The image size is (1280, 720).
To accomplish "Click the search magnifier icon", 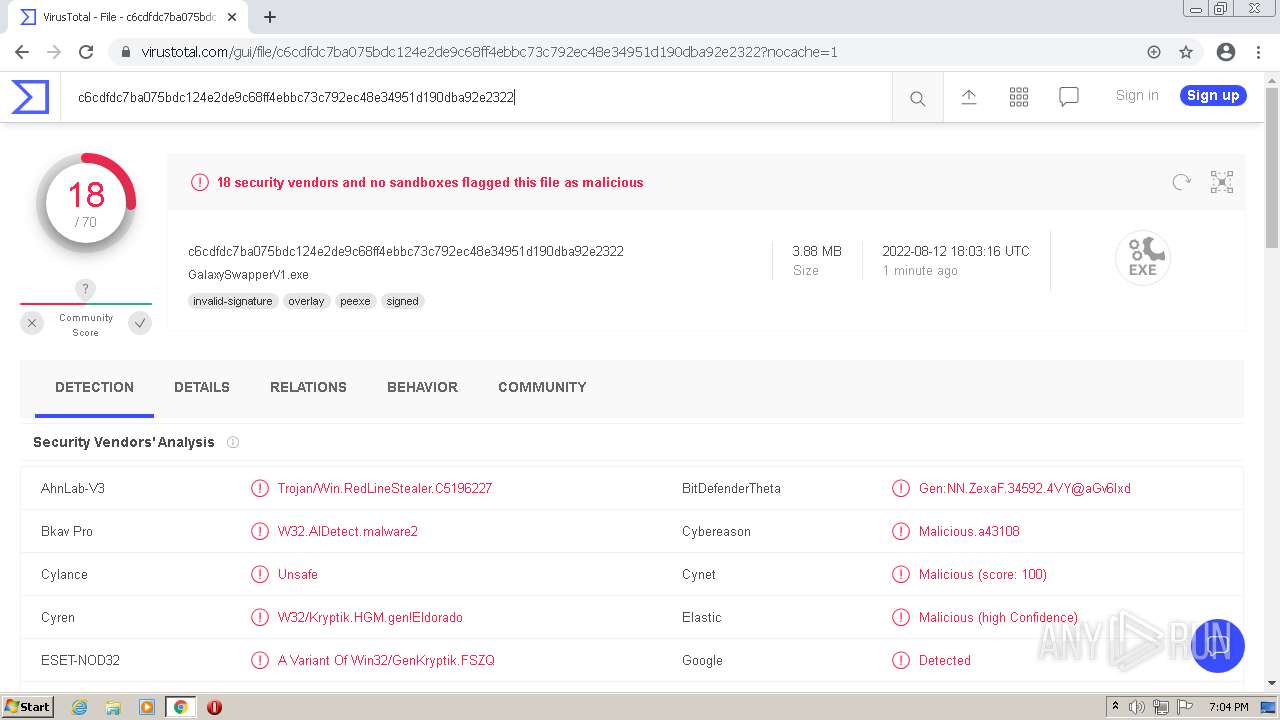I will click(917, 98).
